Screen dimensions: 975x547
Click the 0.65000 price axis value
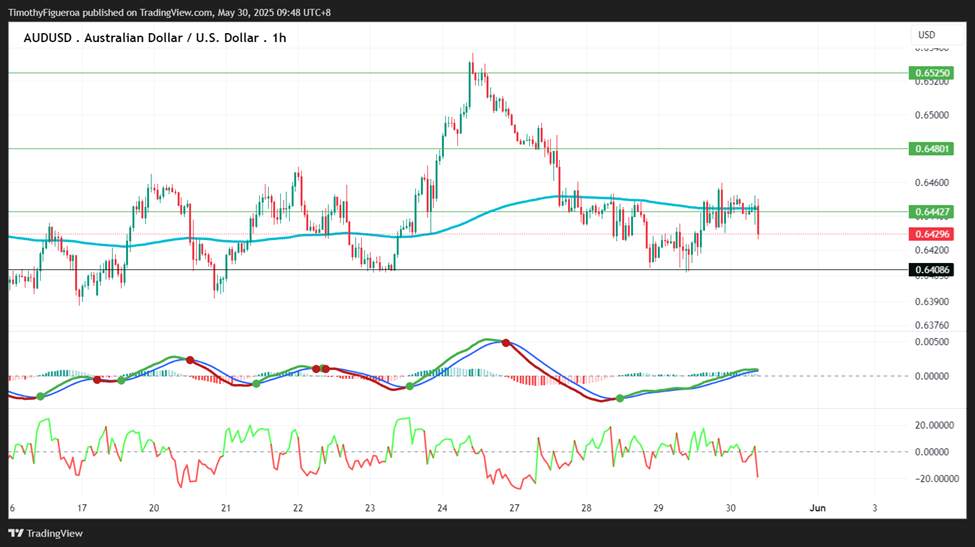(x=931, y=115)
